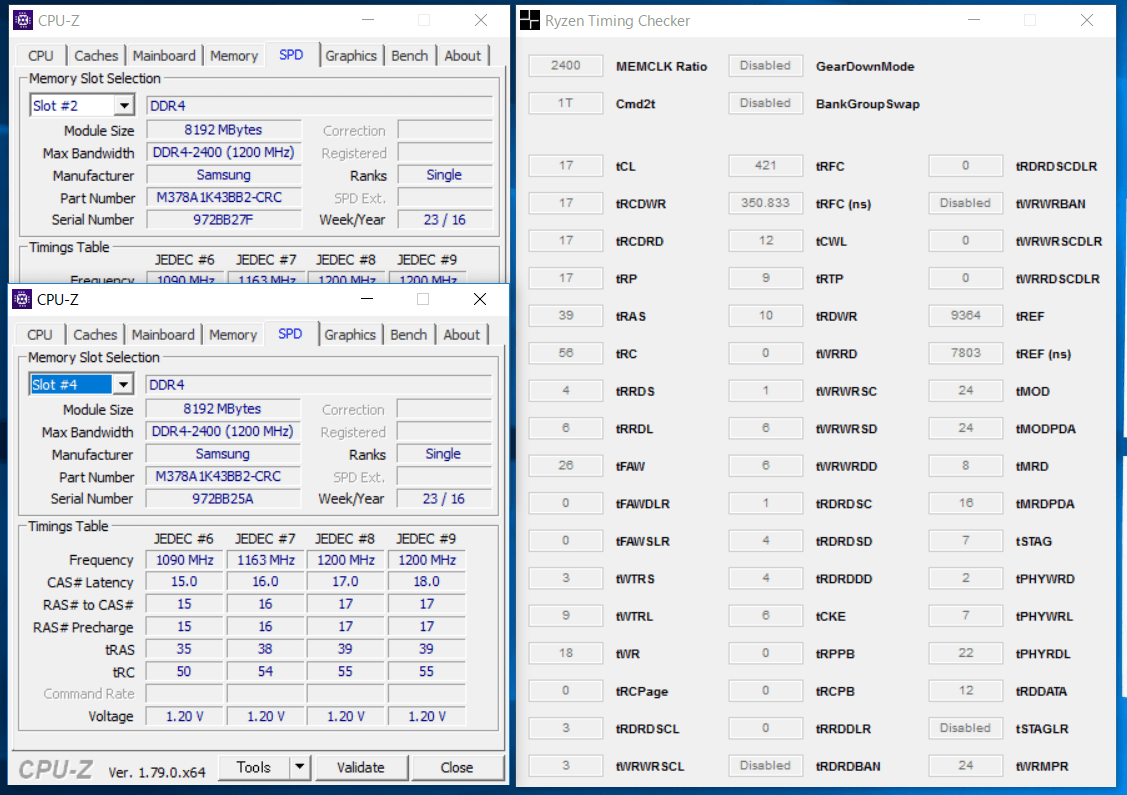Open the About tab in front CPU-Z window
The height and width of the screenshot is (795, 1127).
(461, 334)
